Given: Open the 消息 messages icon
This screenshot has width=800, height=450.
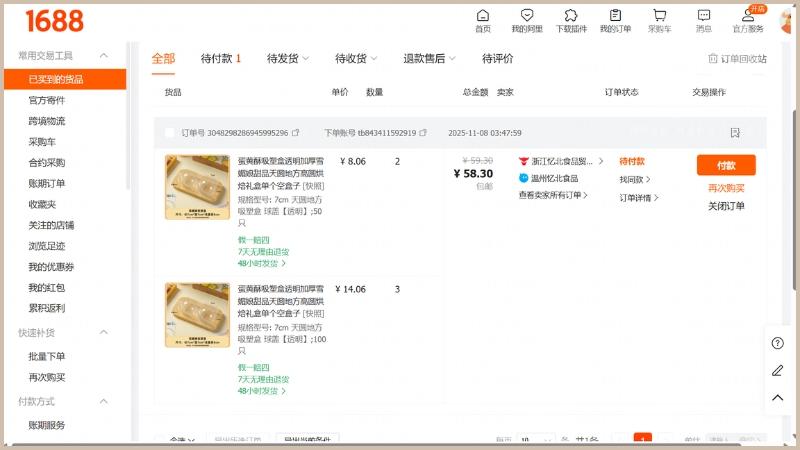Looking at the screenshot, I should coord(704,20).
